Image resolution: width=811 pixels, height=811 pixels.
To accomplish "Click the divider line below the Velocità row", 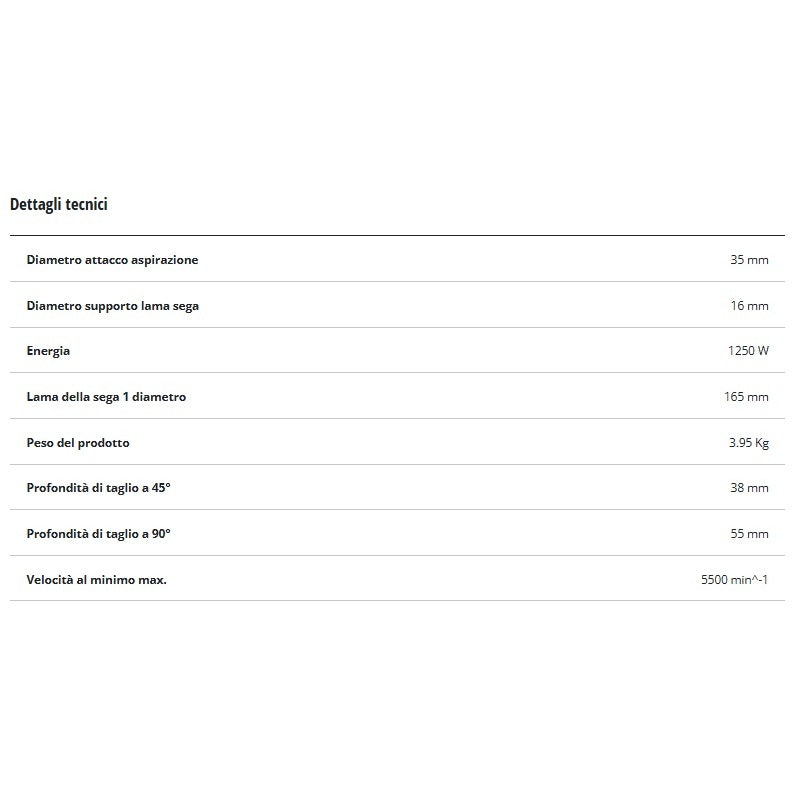I will (397, 601).
